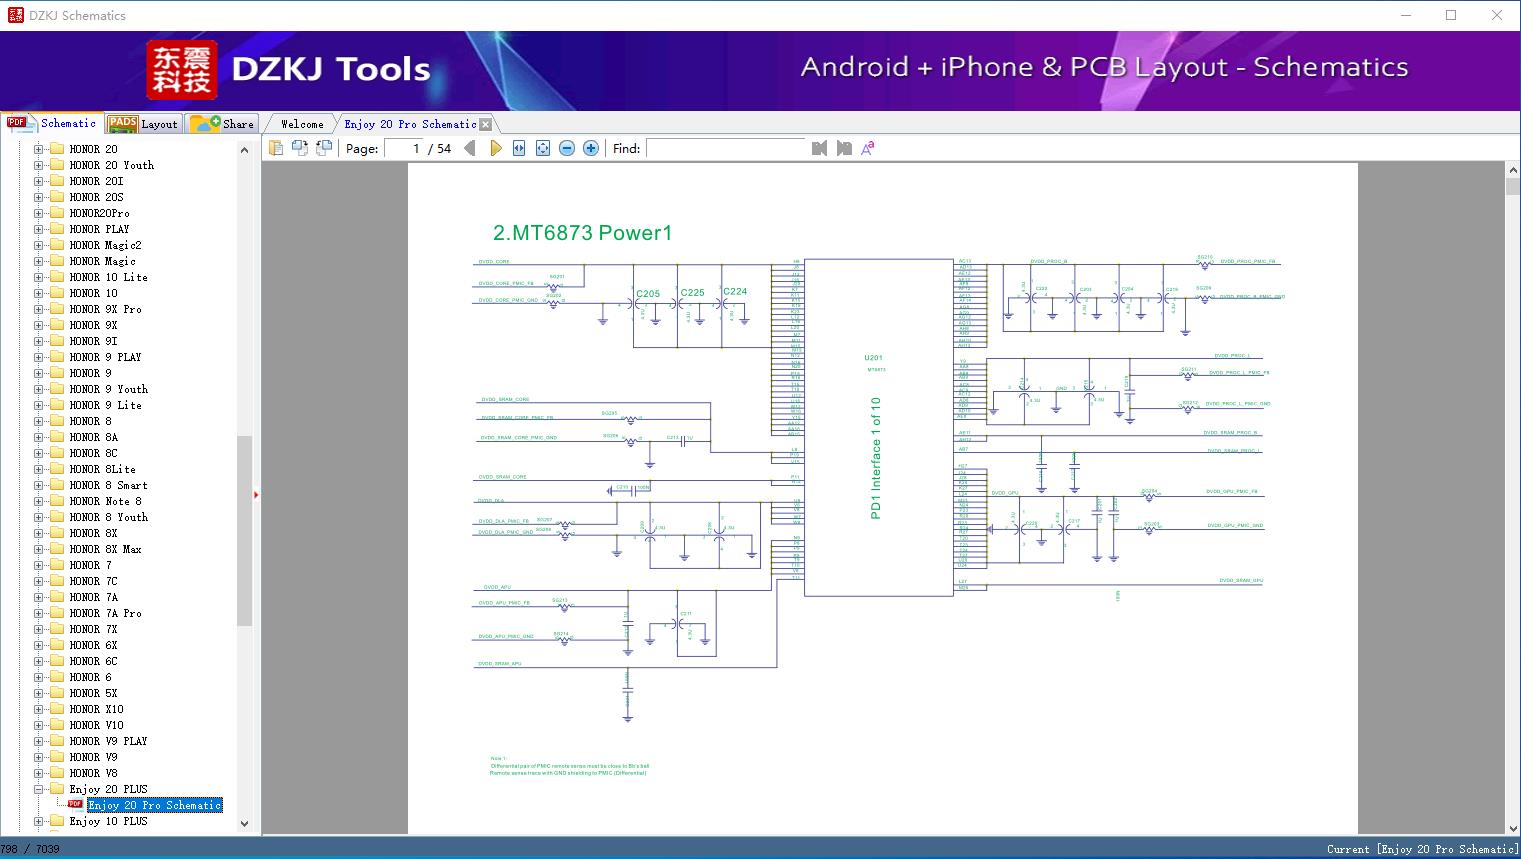Fit page to width icon
This screenshot has height=859, width=1521.
[519, 148]
